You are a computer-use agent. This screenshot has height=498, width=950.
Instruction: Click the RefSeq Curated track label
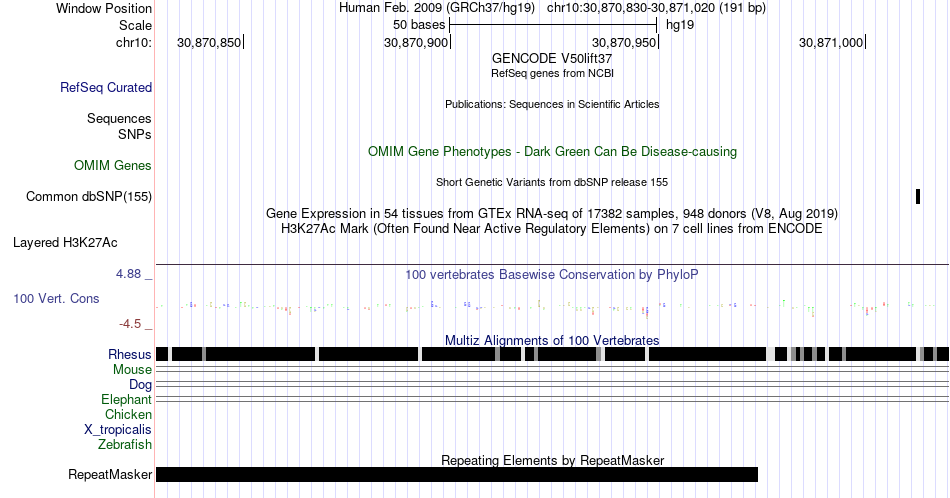point(106,88)
